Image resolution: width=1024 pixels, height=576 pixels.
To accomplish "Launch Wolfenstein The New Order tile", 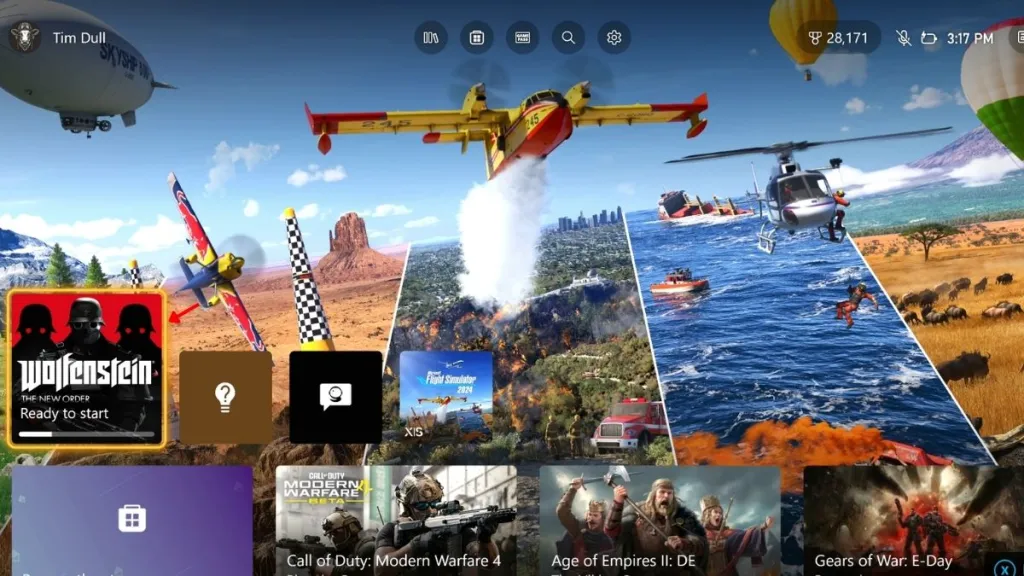I will (86, 369).
